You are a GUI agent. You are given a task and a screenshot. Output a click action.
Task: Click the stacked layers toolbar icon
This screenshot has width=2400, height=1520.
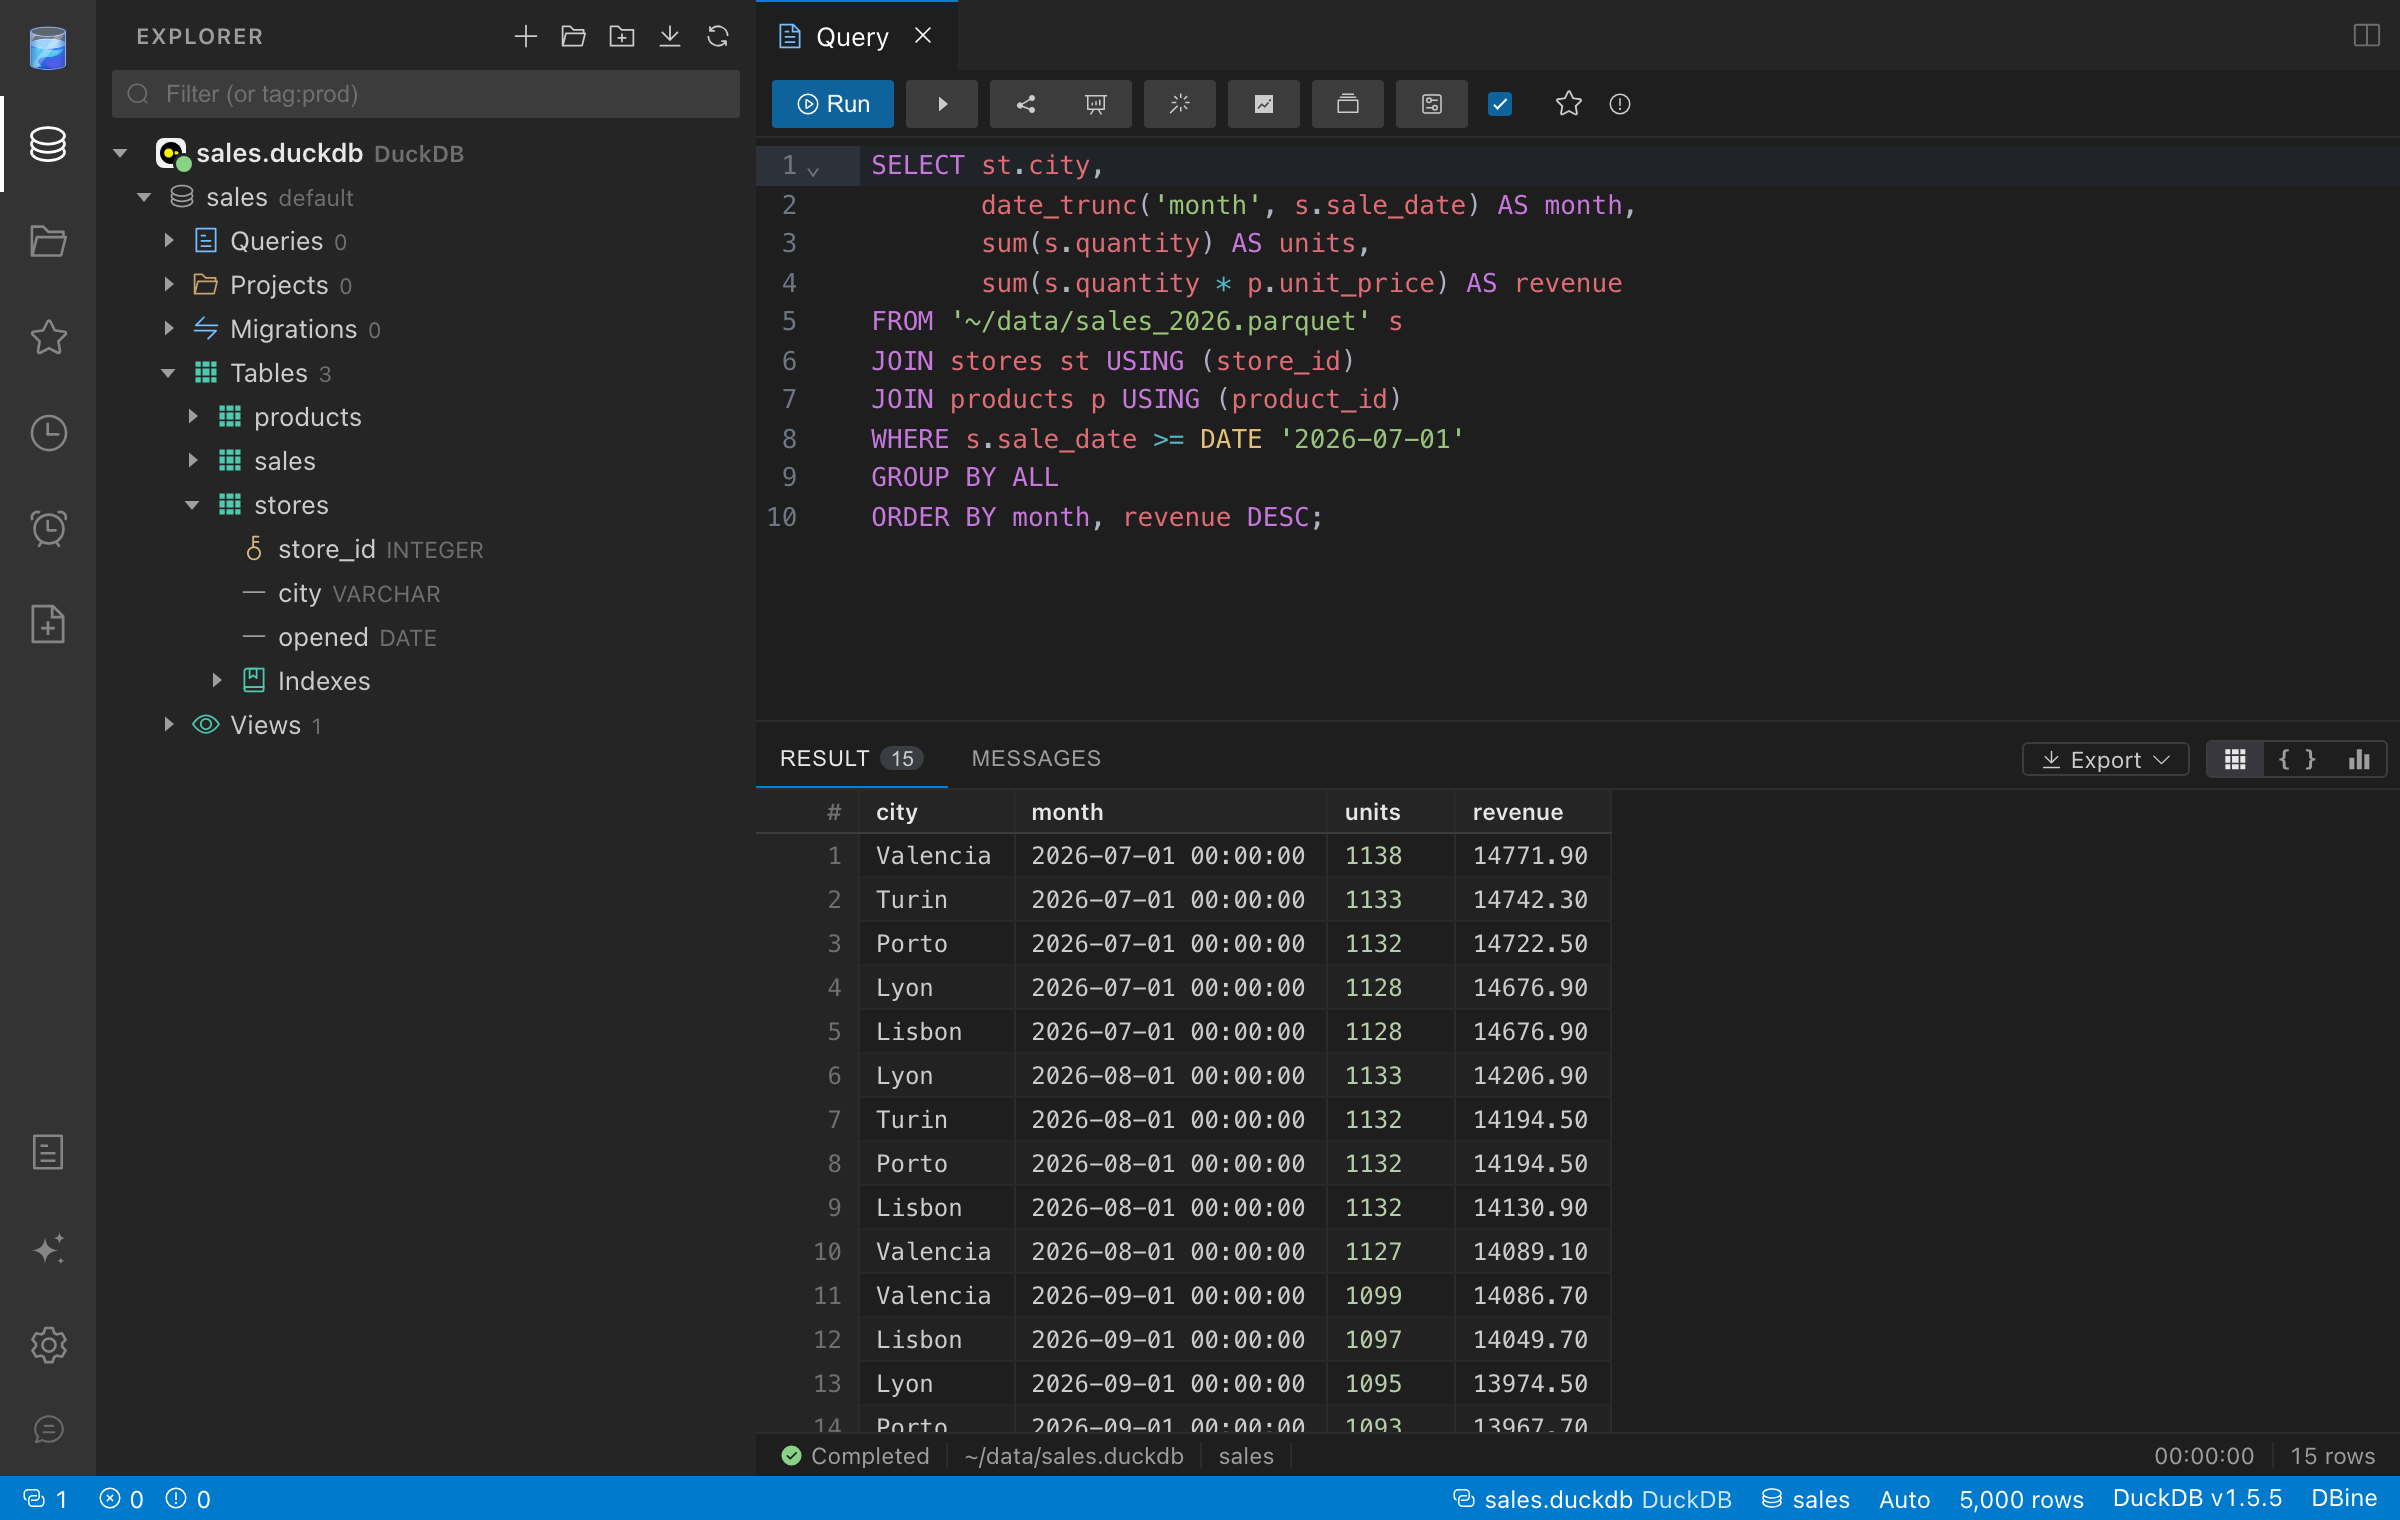click(1347, 104)
